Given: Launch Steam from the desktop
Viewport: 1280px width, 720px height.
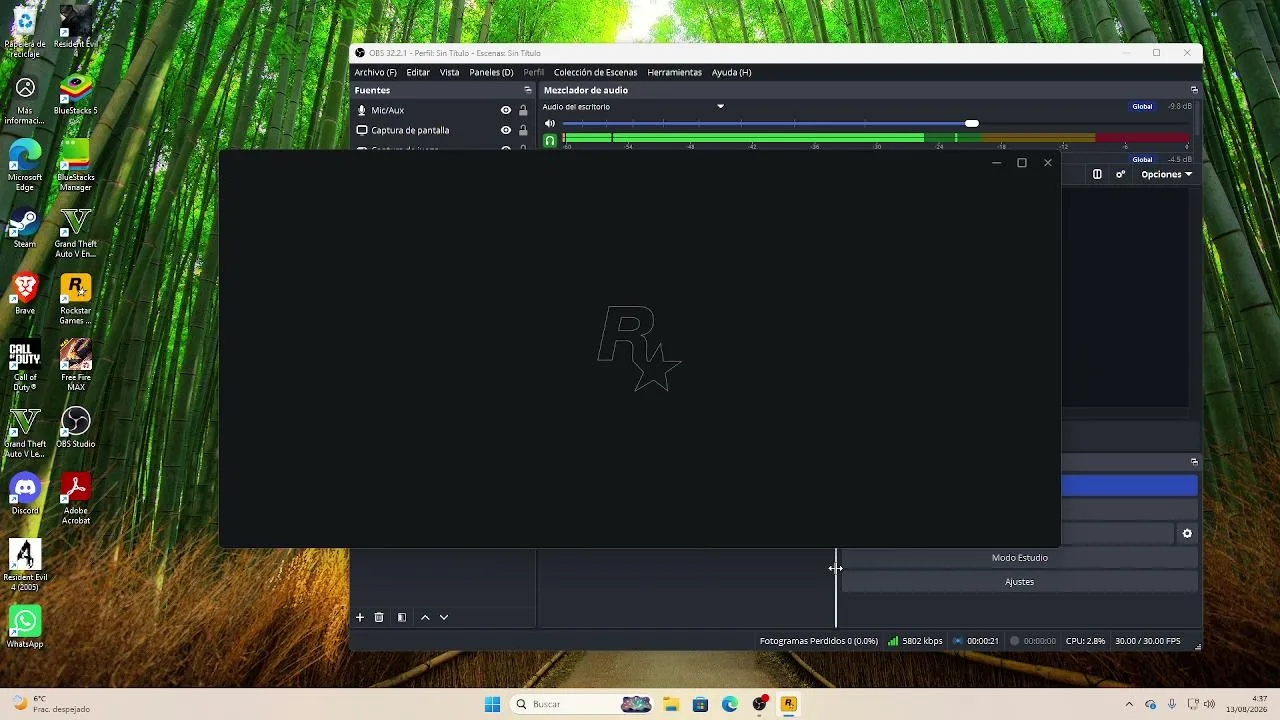Looking at the screenshot, I should pos(25,229).
